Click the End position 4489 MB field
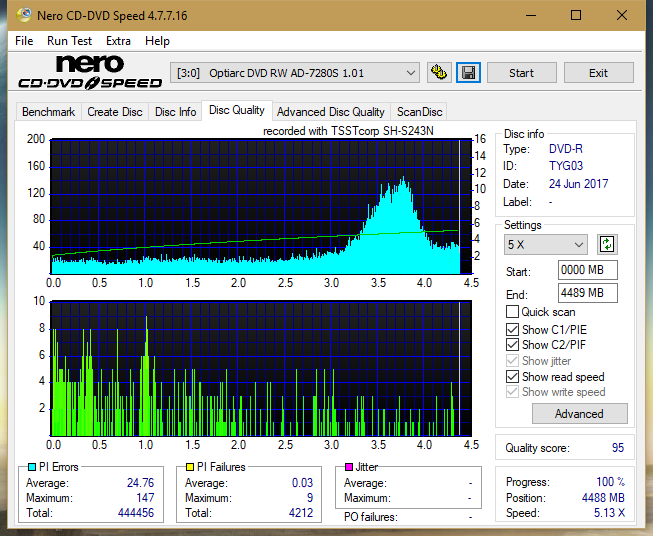Viewport: 653px width, 536px height. (587, 293)
